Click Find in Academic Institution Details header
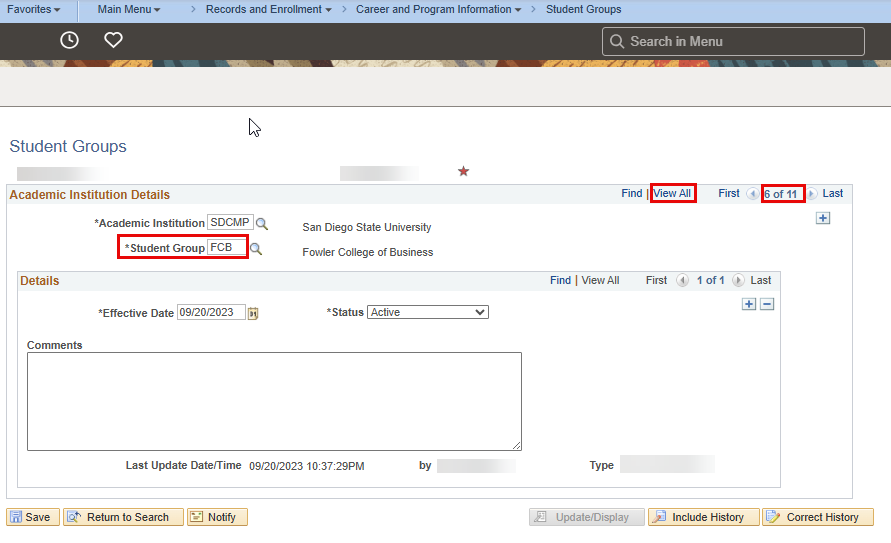 coord(631,194)
